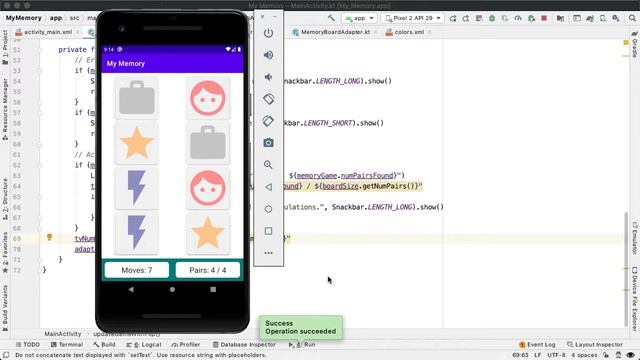Image resolution: width=640 pixels, height=360 pixels.
Task: Click the emulator back triangle icon
Action: coord(268,187)
